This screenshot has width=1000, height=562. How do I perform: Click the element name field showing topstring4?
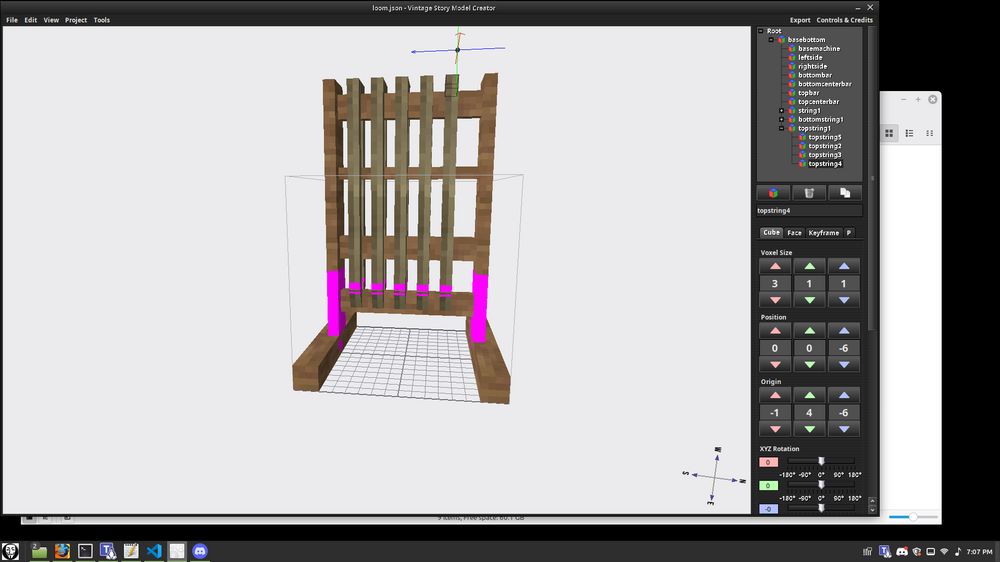click(x=809, y=211)
